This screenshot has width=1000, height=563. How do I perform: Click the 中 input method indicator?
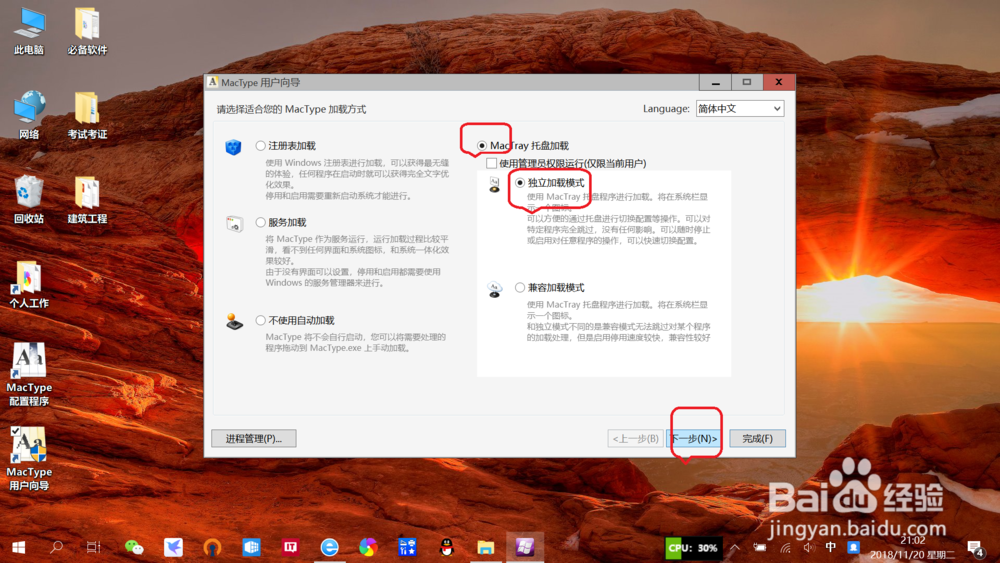[830, 546]
